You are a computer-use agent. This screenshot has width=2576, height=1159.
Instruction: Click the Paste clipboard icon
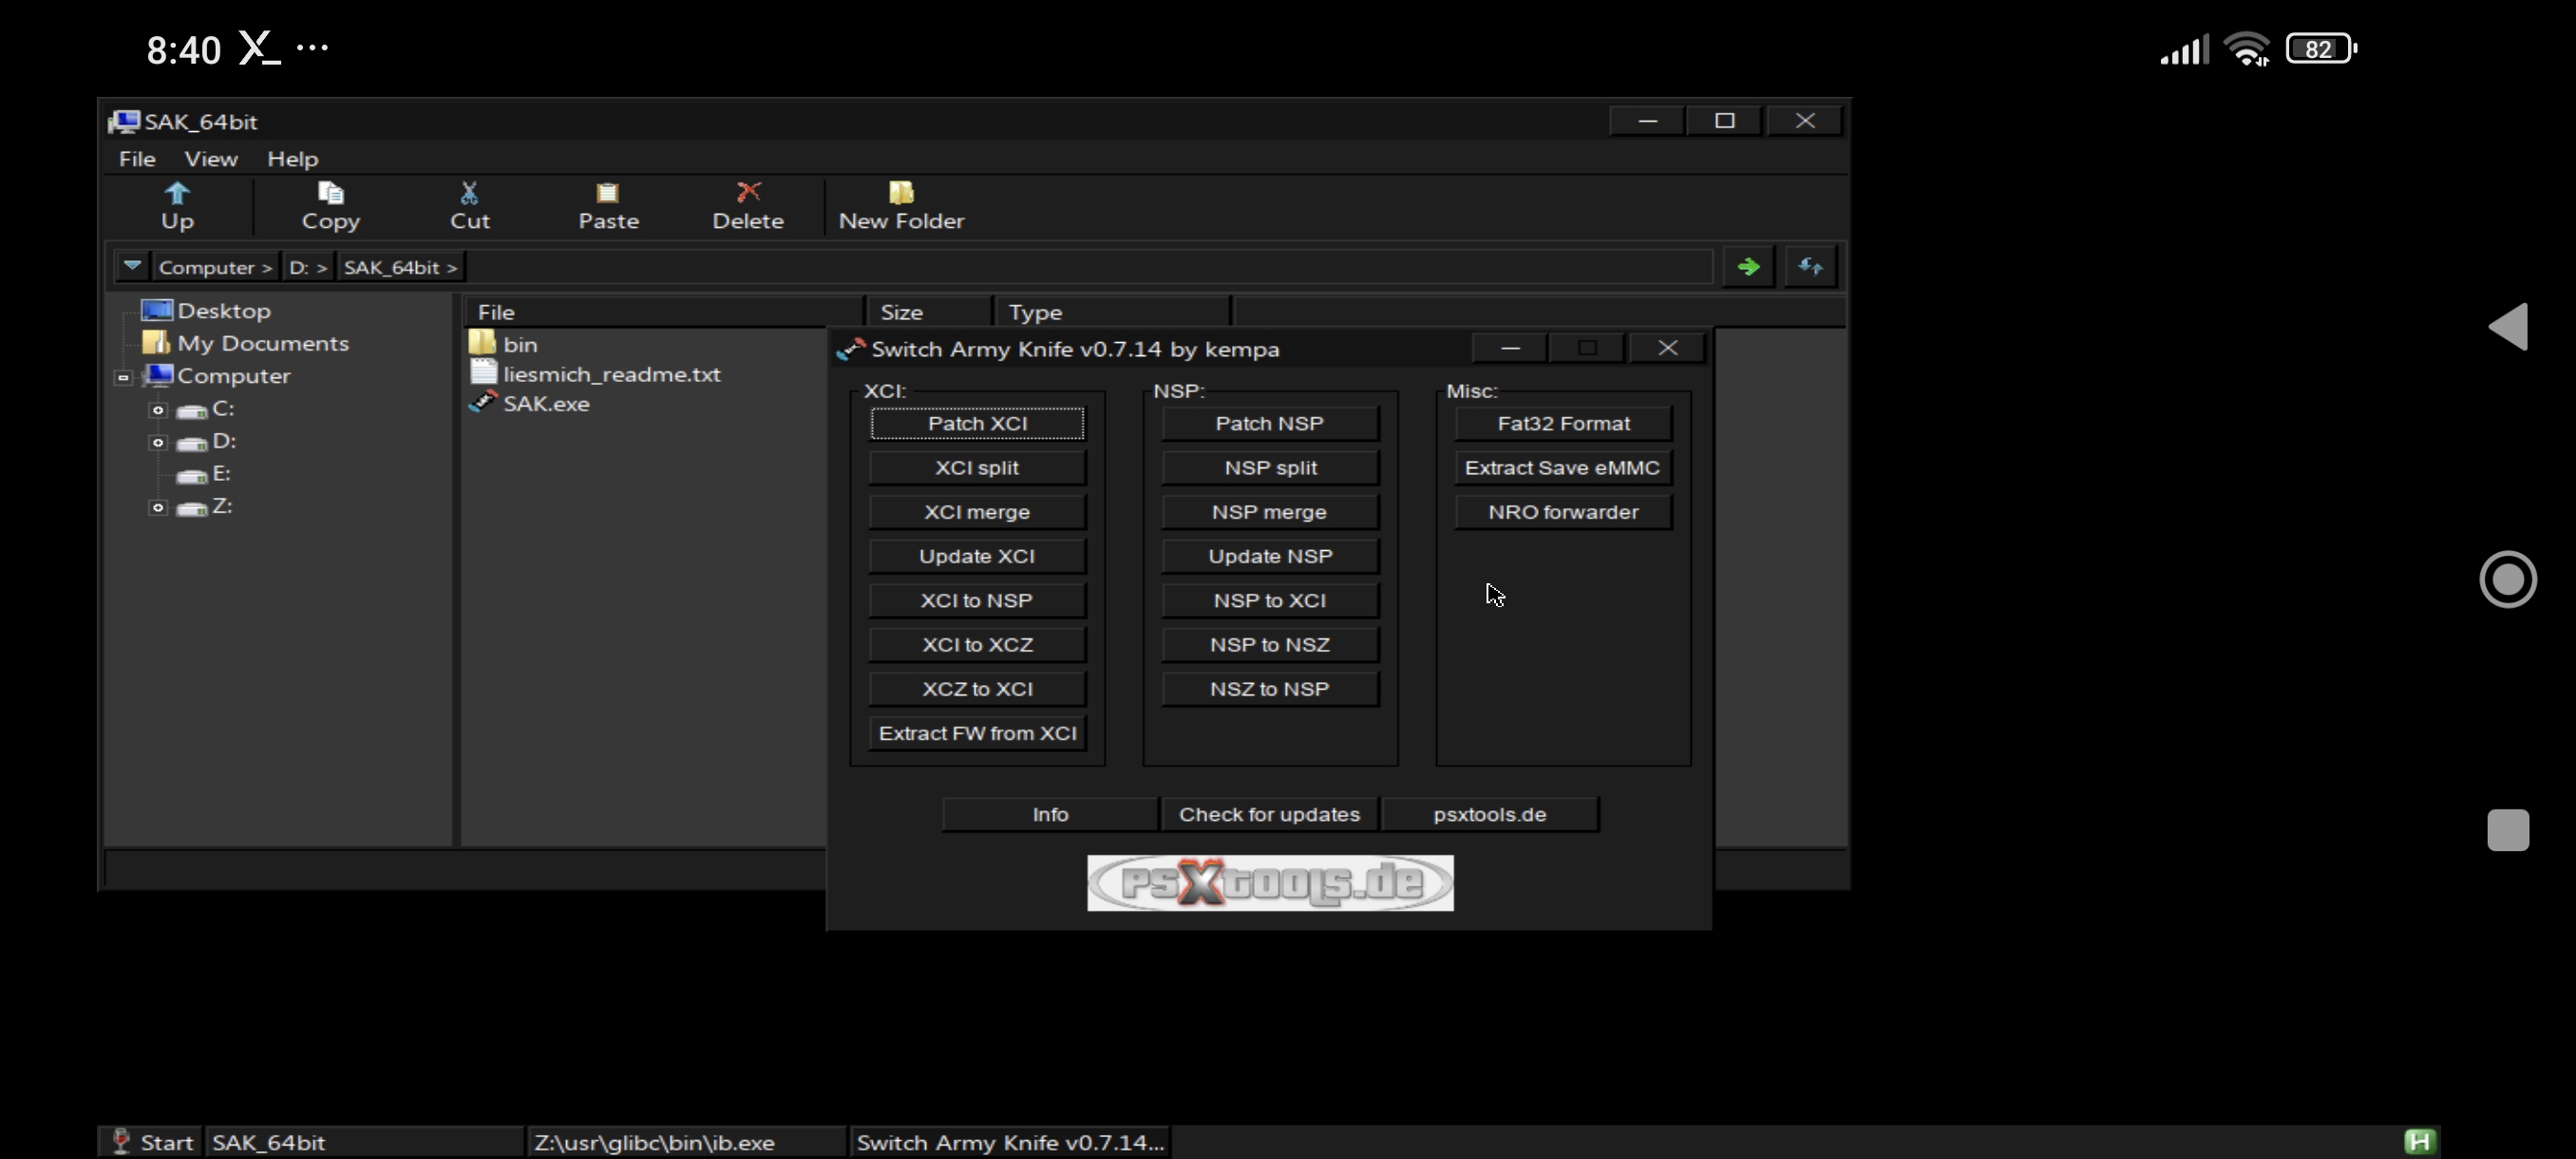coord(608,193)
